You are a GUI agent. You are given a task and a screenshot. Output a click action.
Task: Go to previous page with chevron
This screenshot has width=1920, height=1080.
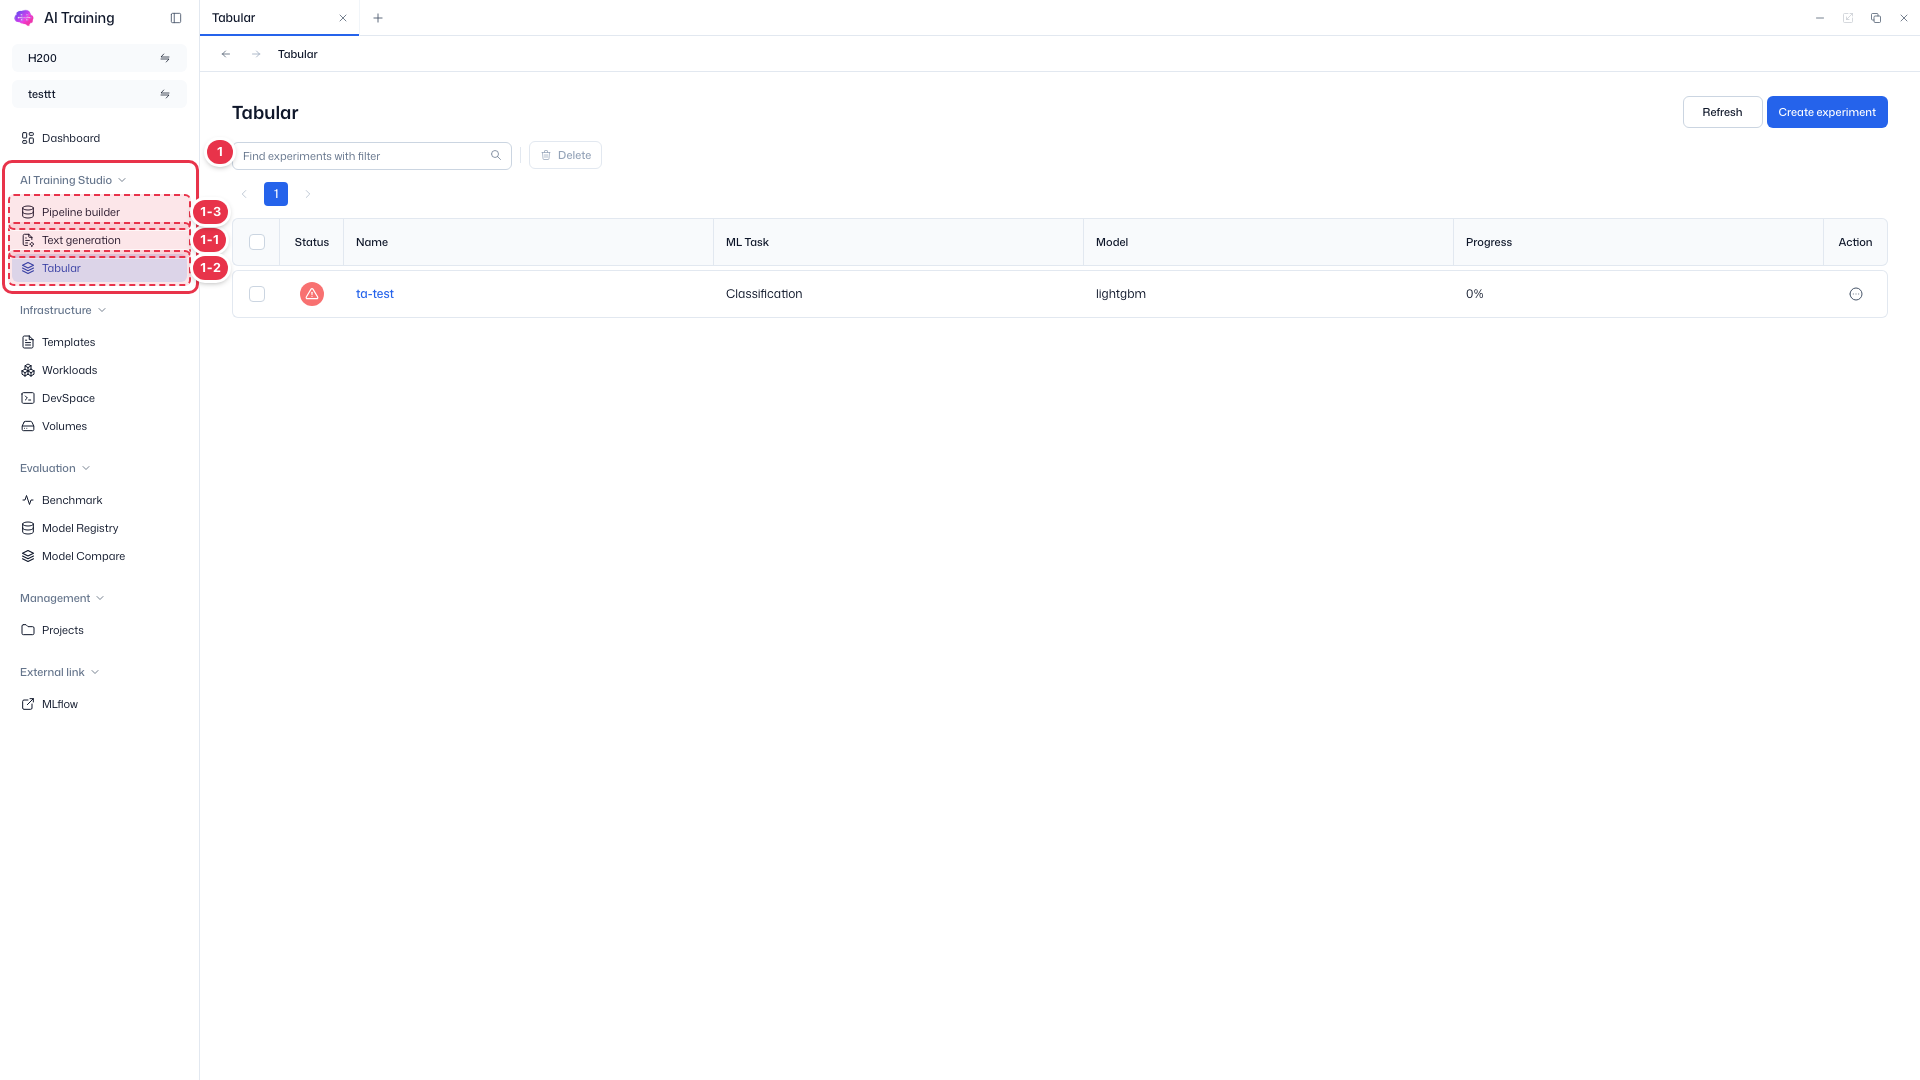(244, 194)
